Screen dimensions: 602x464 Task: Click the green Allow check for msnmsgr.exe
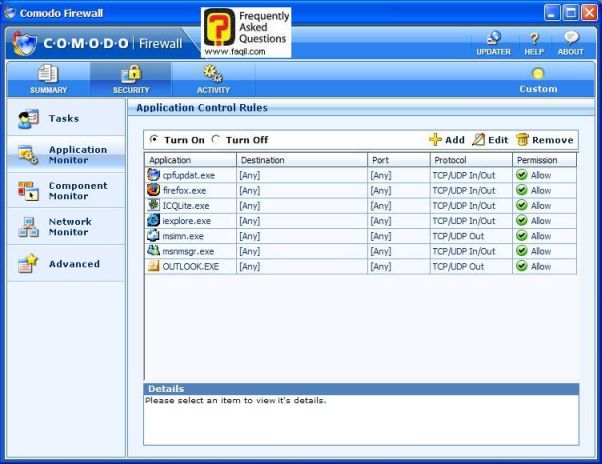tap(521, 251)
